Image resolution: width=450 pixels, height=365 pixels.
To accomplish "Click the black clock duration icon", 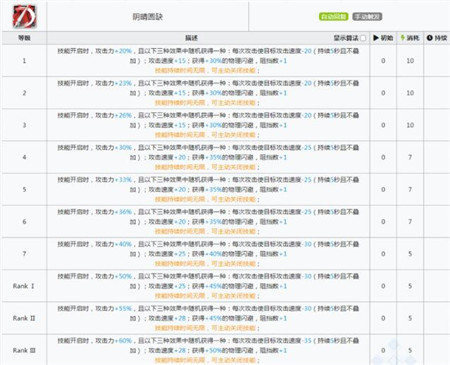I will (x=429, y=38).
